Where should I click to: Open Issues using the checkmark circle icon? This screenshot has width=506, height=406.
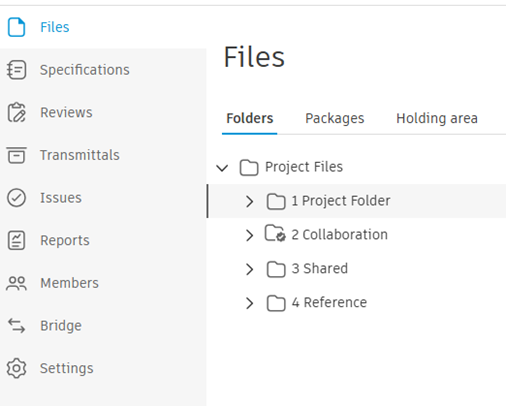tap(16, 198)
